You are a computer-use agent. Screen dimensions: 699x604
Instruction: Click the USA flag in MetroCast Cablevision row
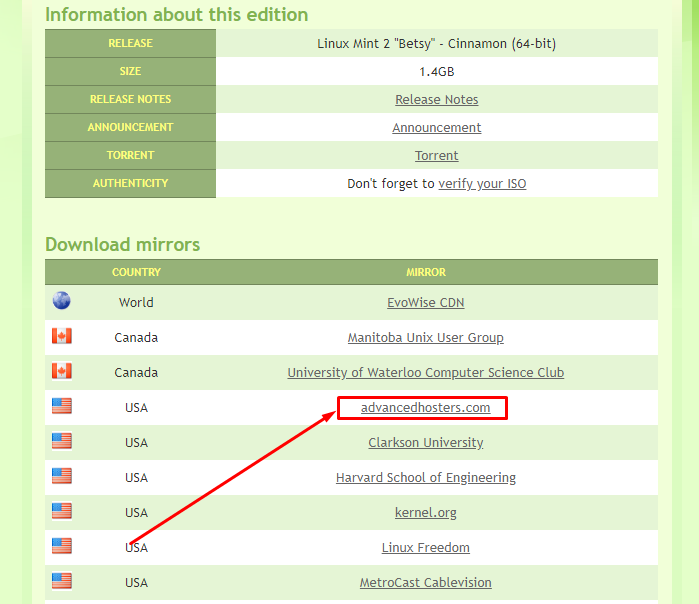point(62,581)
